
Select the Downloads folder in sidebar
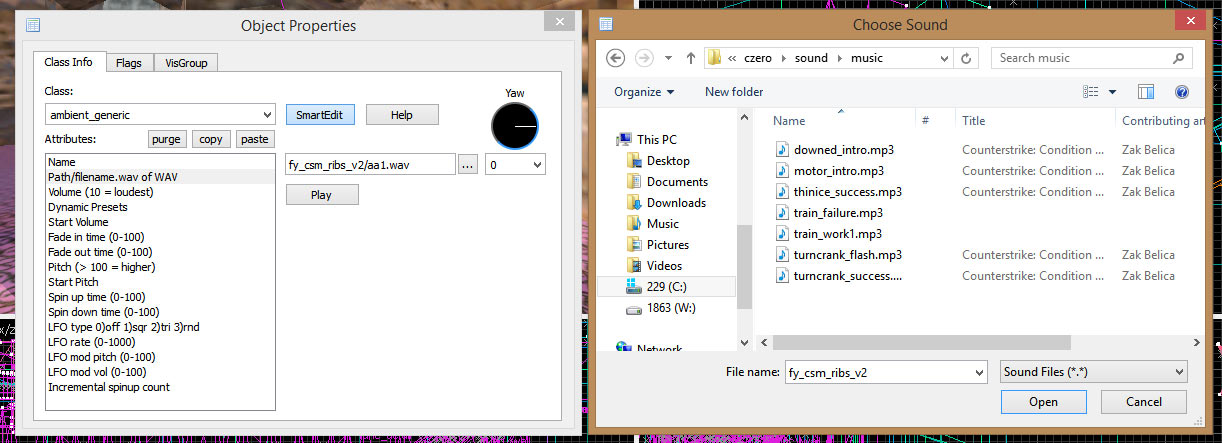tap(676, 203)
